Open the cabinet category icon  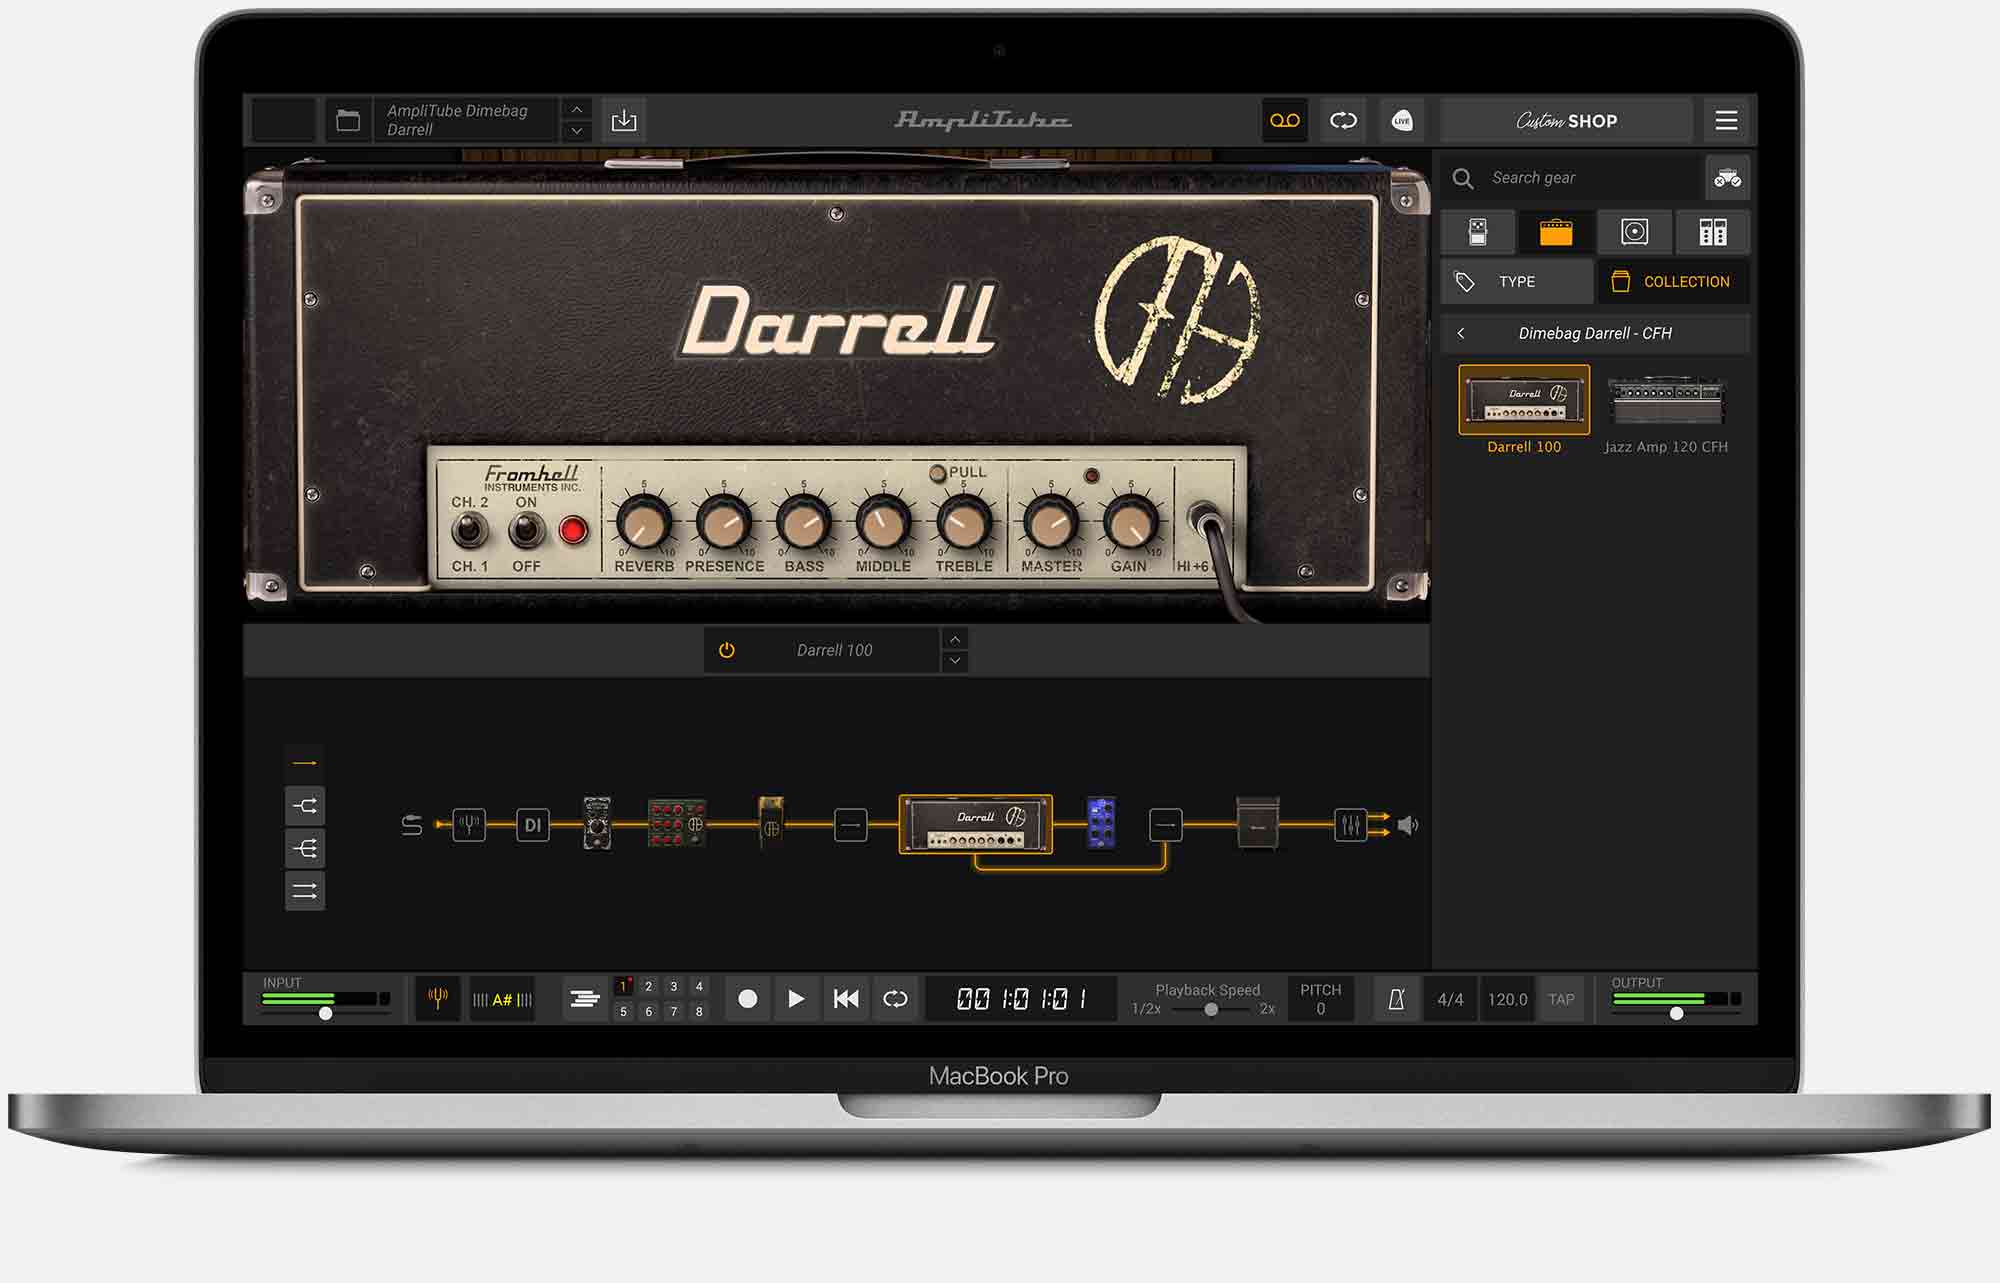click(x=1634, y=232)
